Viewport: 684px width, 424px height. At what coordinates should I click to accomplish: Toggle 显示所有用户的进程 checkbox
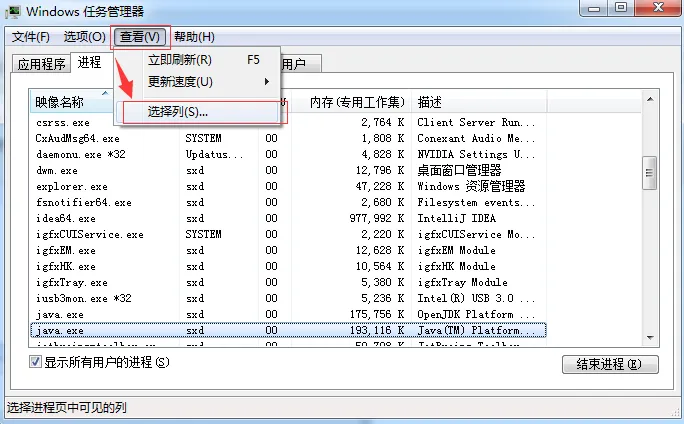point(37,362)
